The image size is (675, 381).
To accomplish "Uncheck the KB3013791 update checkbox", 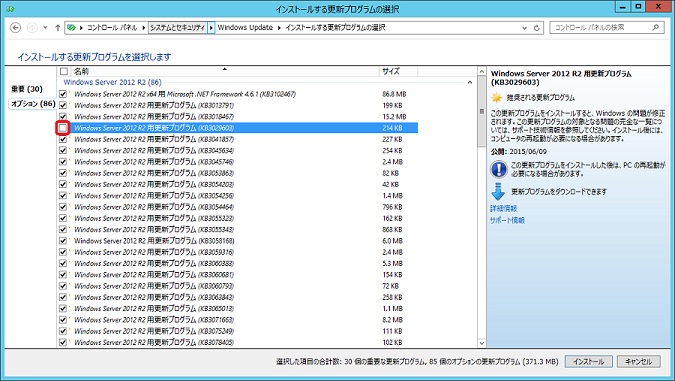I will click(63, 105).
